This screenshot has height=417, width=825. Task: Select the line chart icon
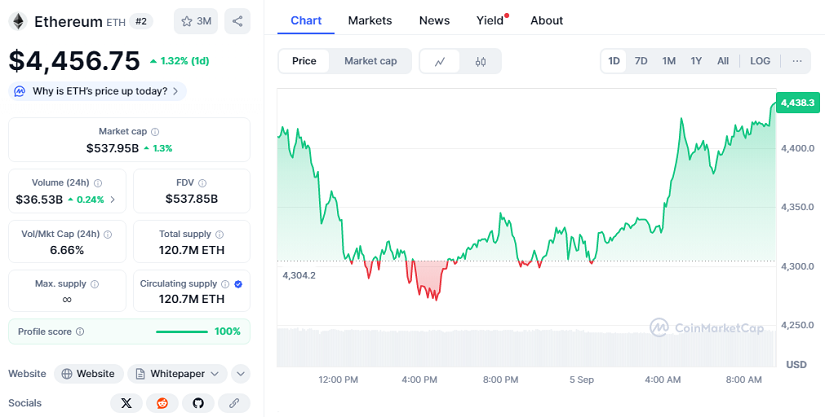tap(440, 62)
